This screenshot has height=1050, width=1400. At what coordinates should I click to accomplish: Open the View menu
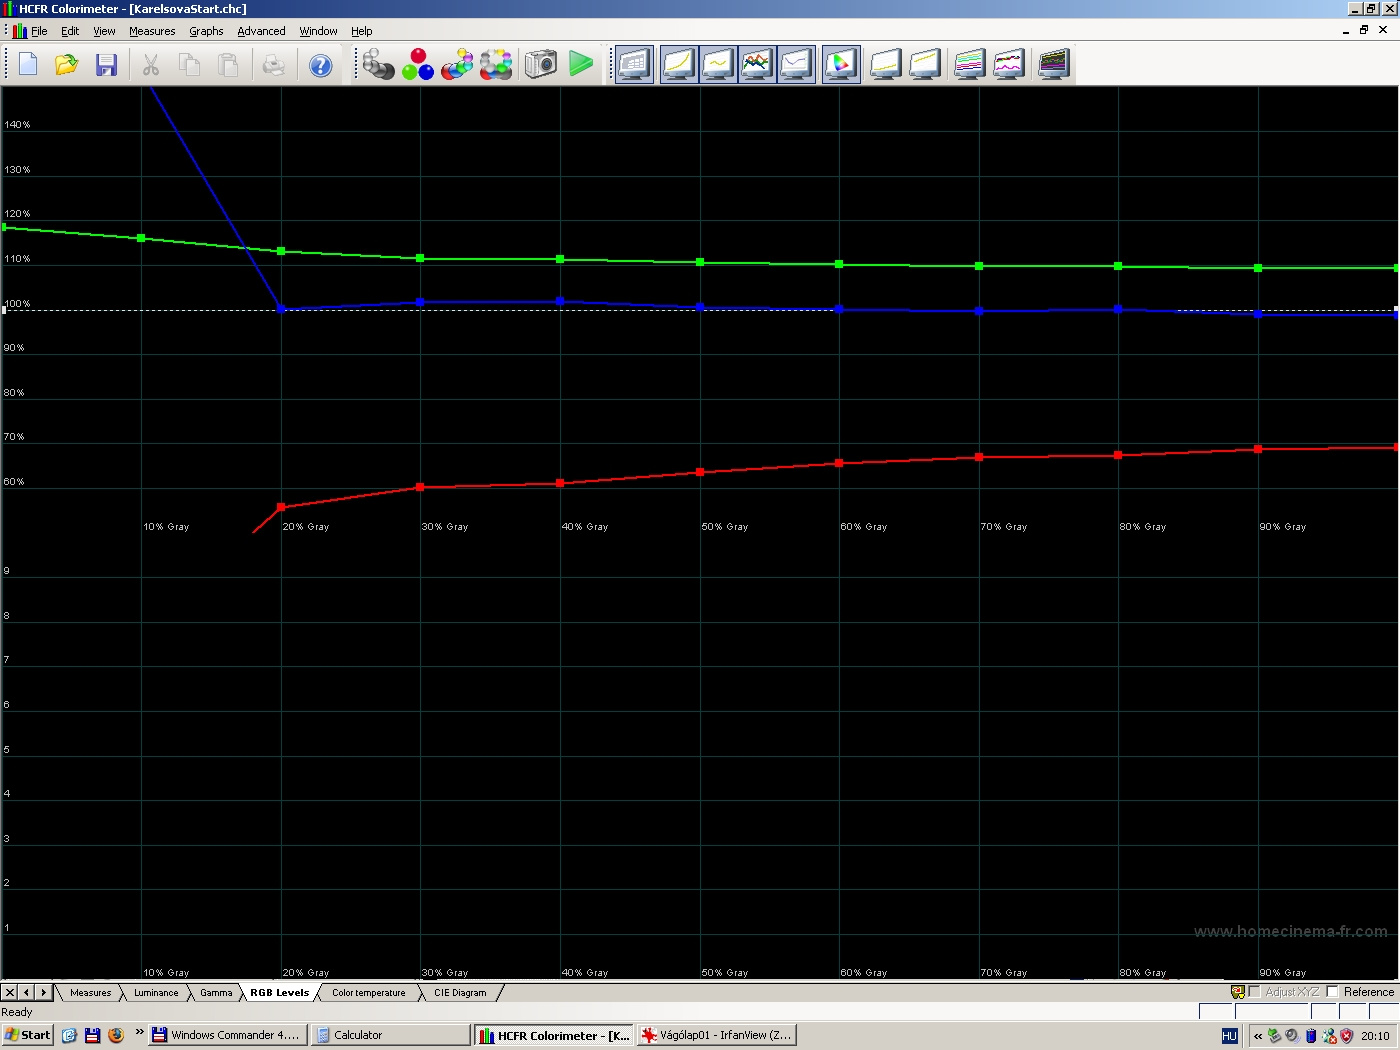pyautogui.click(x=104, y=31)
